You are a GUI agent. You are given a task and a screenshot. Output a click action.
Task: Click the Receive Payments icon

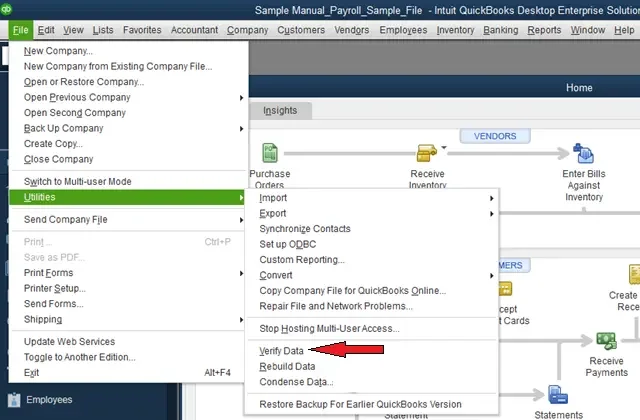pos(606,341)
